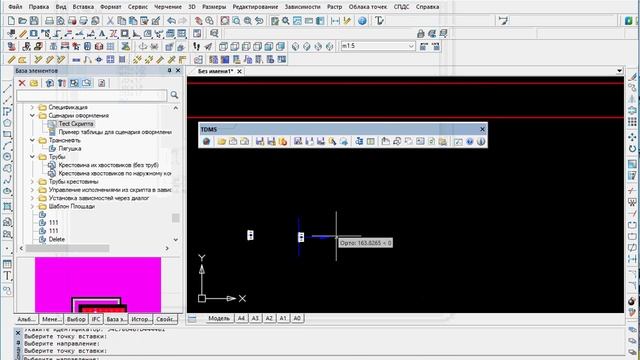
Task: Switch to the A3 layout tab
Action: (x=255, y=318)
